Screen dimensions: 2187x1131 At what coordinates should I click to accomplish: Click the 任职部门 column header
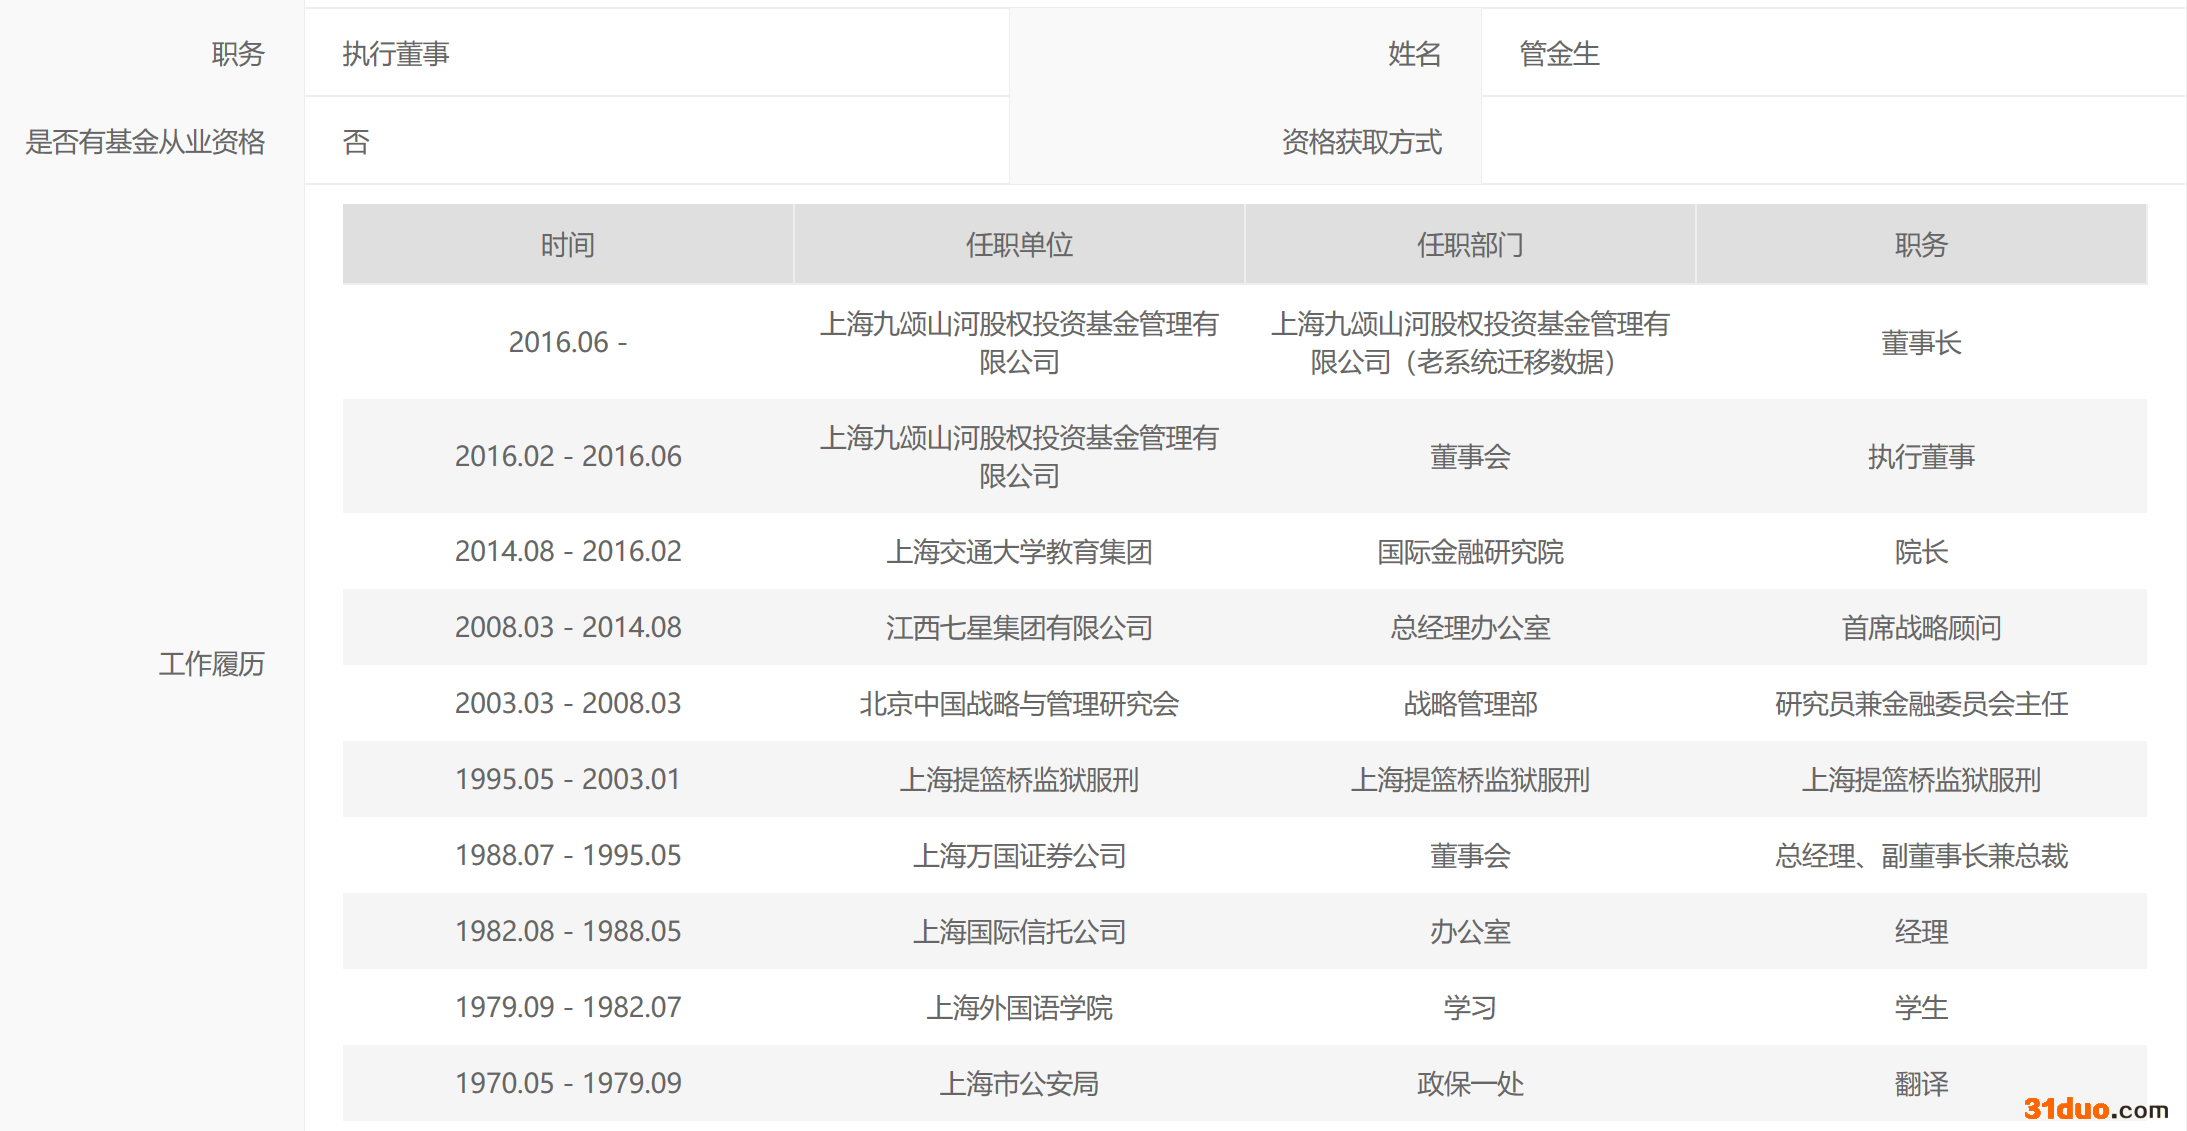point(1469,245)
